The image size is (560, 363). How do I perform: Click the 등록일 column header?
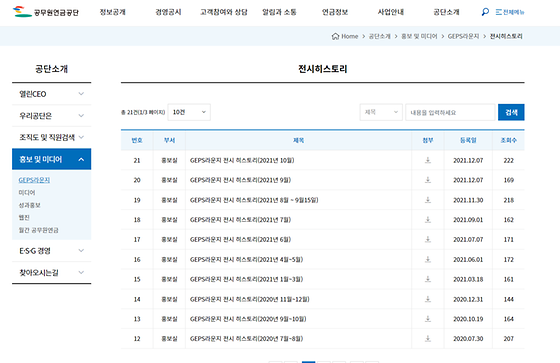468,140
